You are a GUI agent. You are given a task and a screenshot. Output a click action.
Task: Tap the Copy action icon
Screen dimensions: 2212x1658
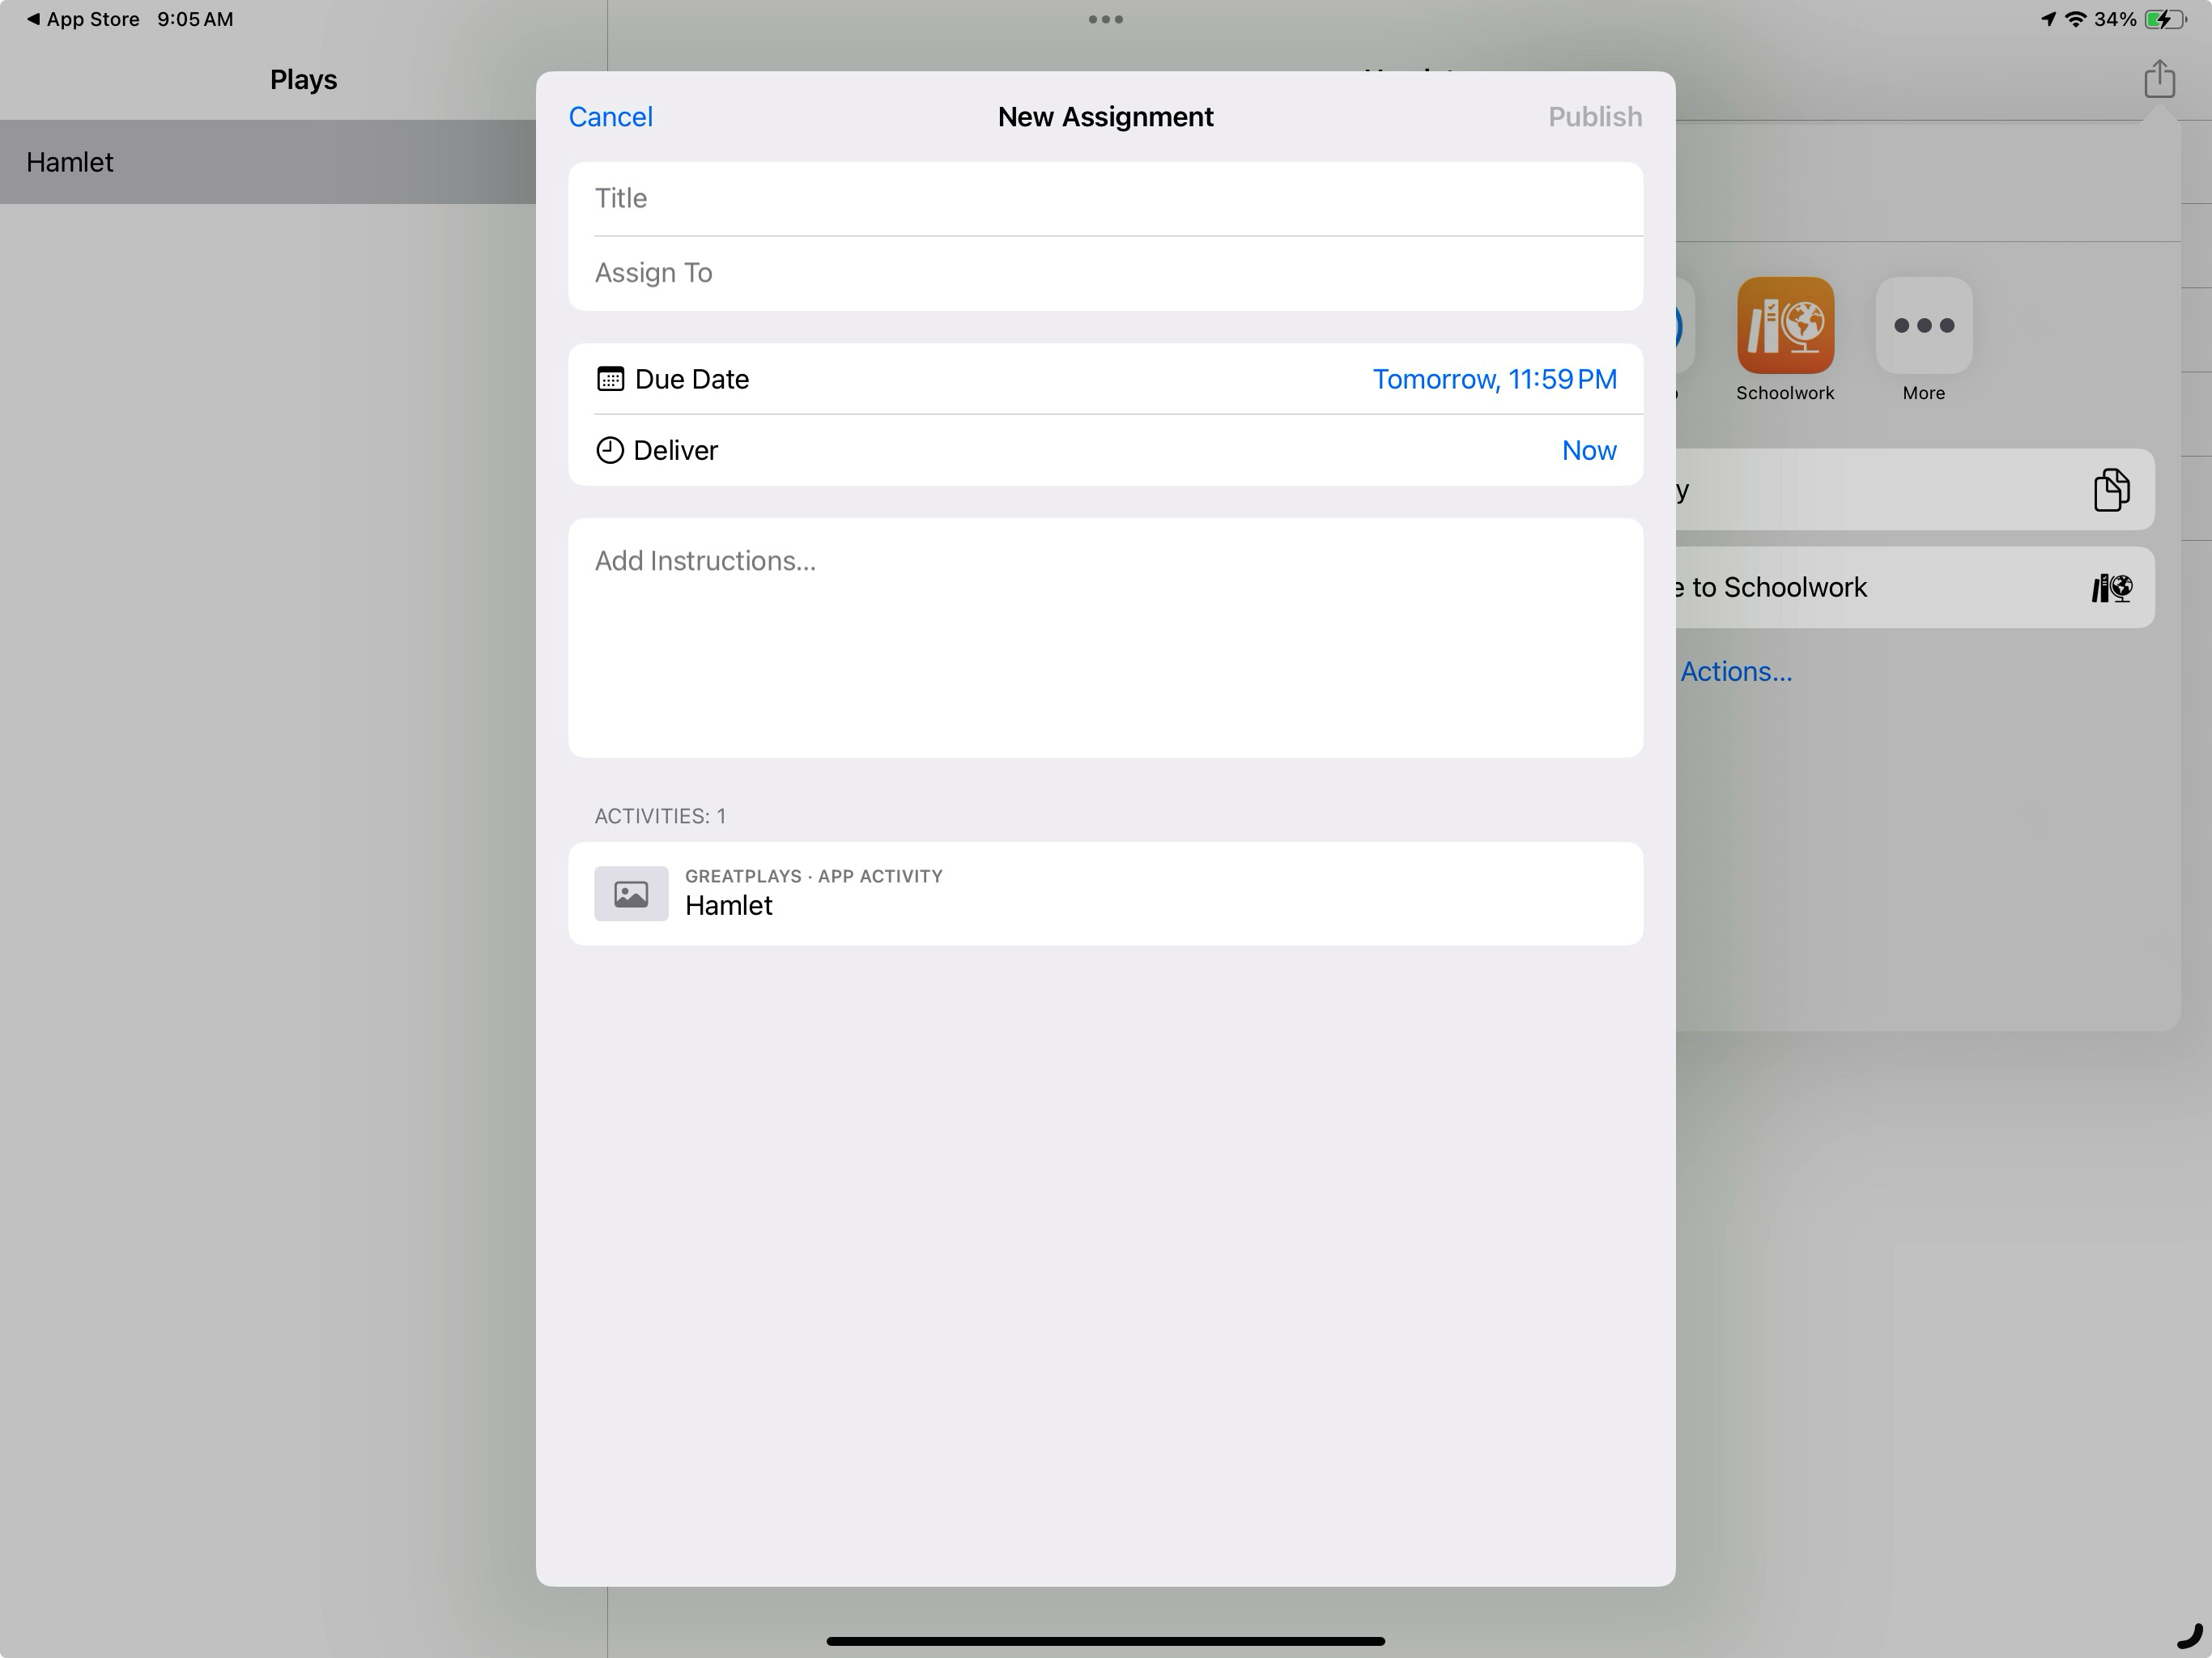(2112, 489)
